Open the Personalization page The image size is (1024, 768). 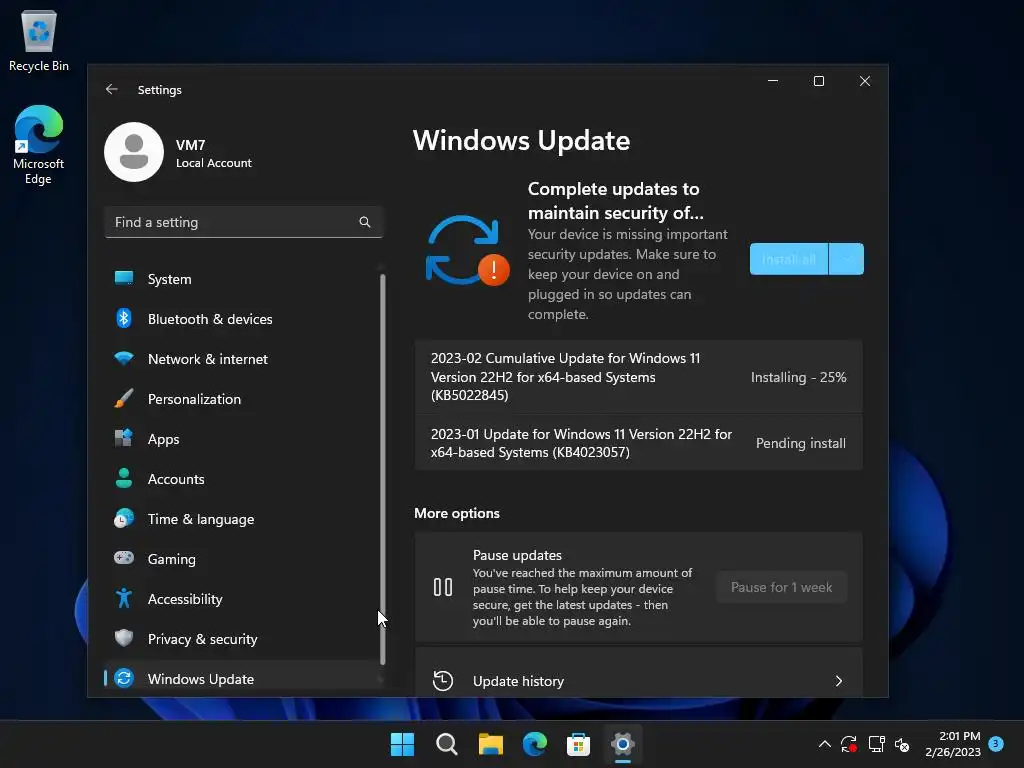coord(242,399)
